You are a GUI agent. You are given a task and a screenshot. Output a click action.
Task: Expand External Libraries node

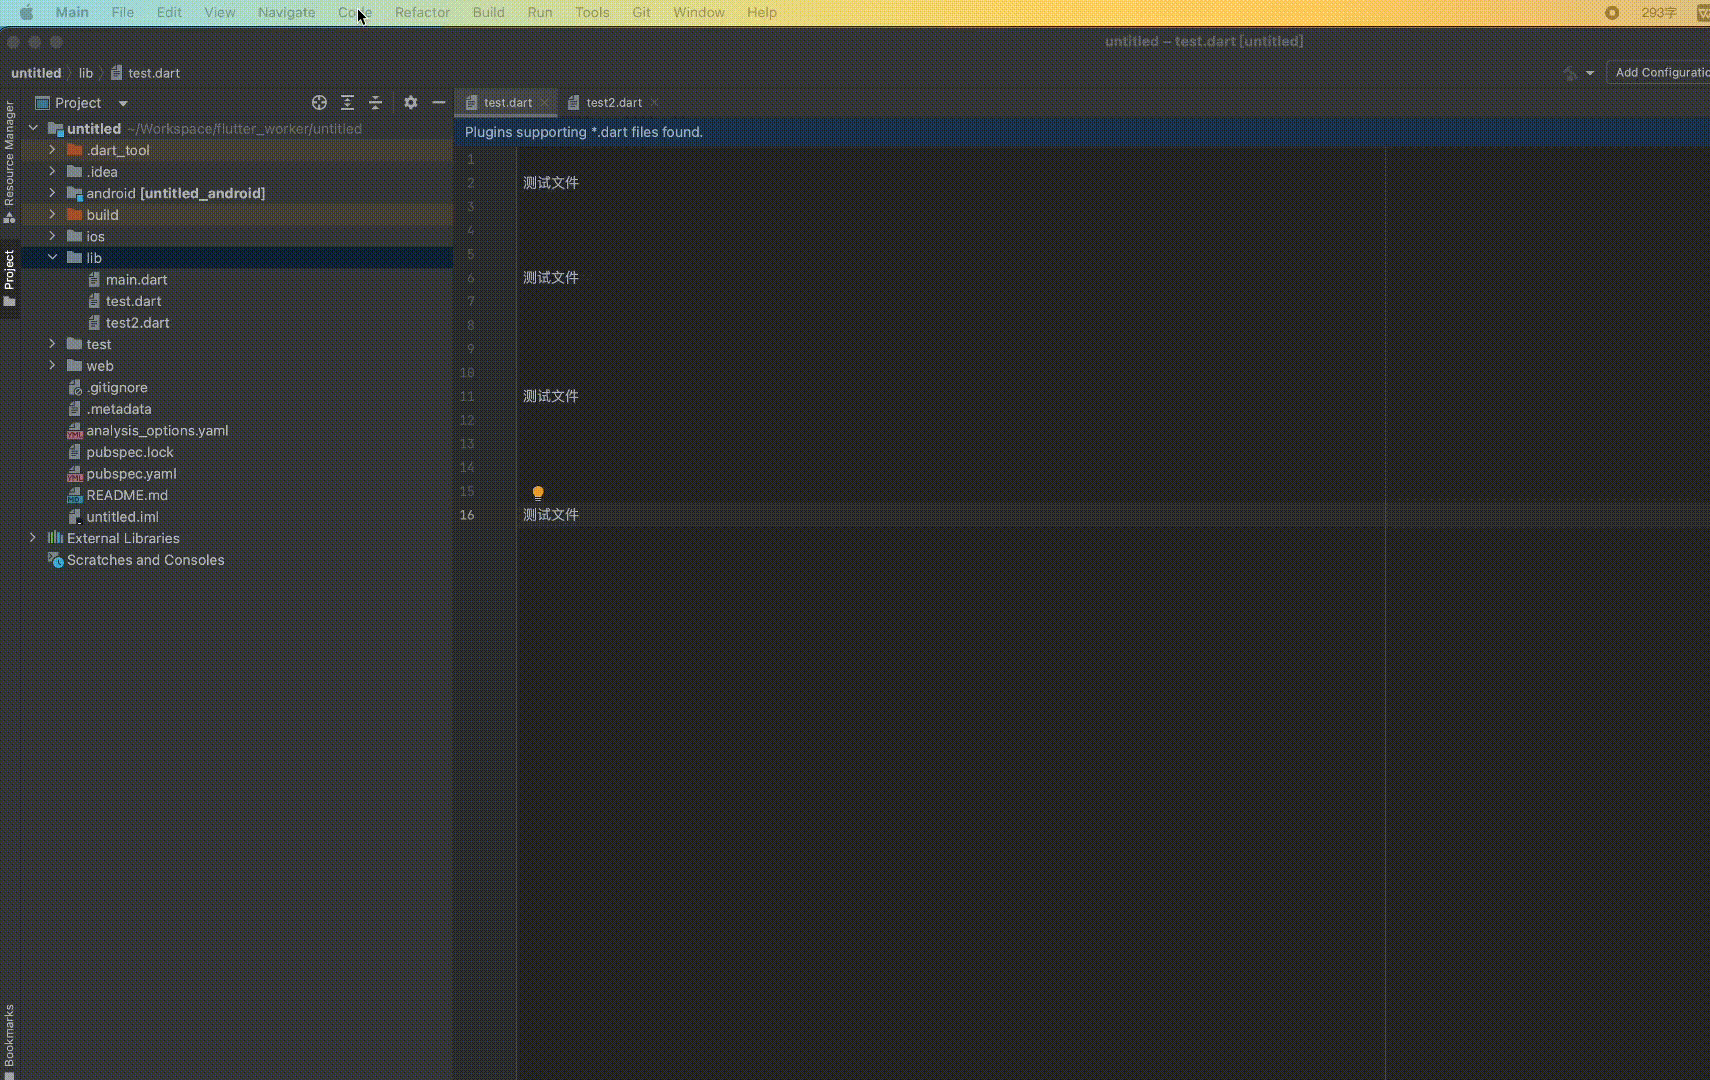(33, 538)
